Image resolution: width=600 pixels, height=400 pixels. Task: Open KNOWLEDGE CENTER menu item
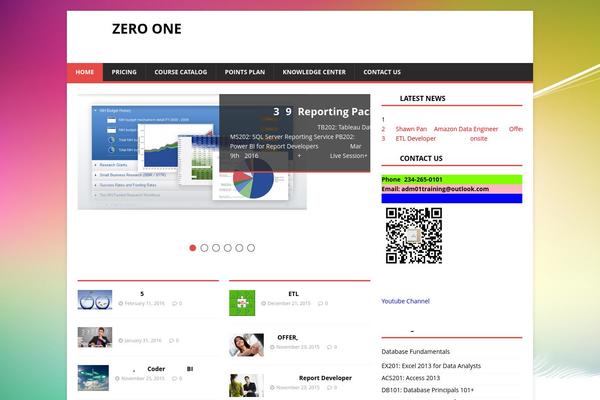[314, 72]
